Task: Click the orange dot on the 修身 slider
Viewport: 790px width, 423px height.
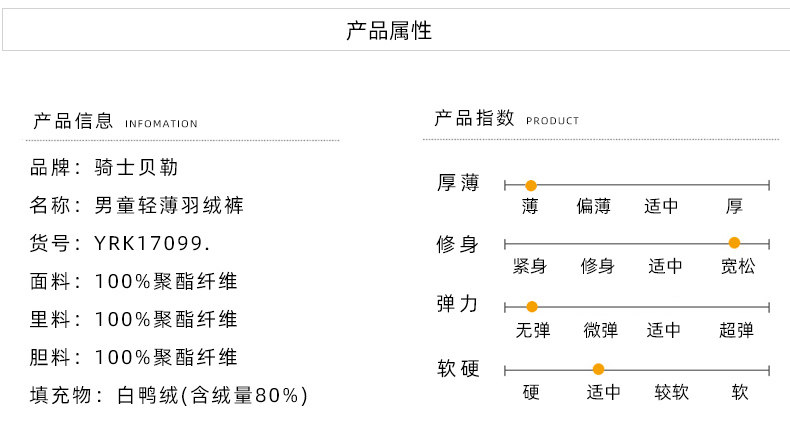Action: coord(734,243)
